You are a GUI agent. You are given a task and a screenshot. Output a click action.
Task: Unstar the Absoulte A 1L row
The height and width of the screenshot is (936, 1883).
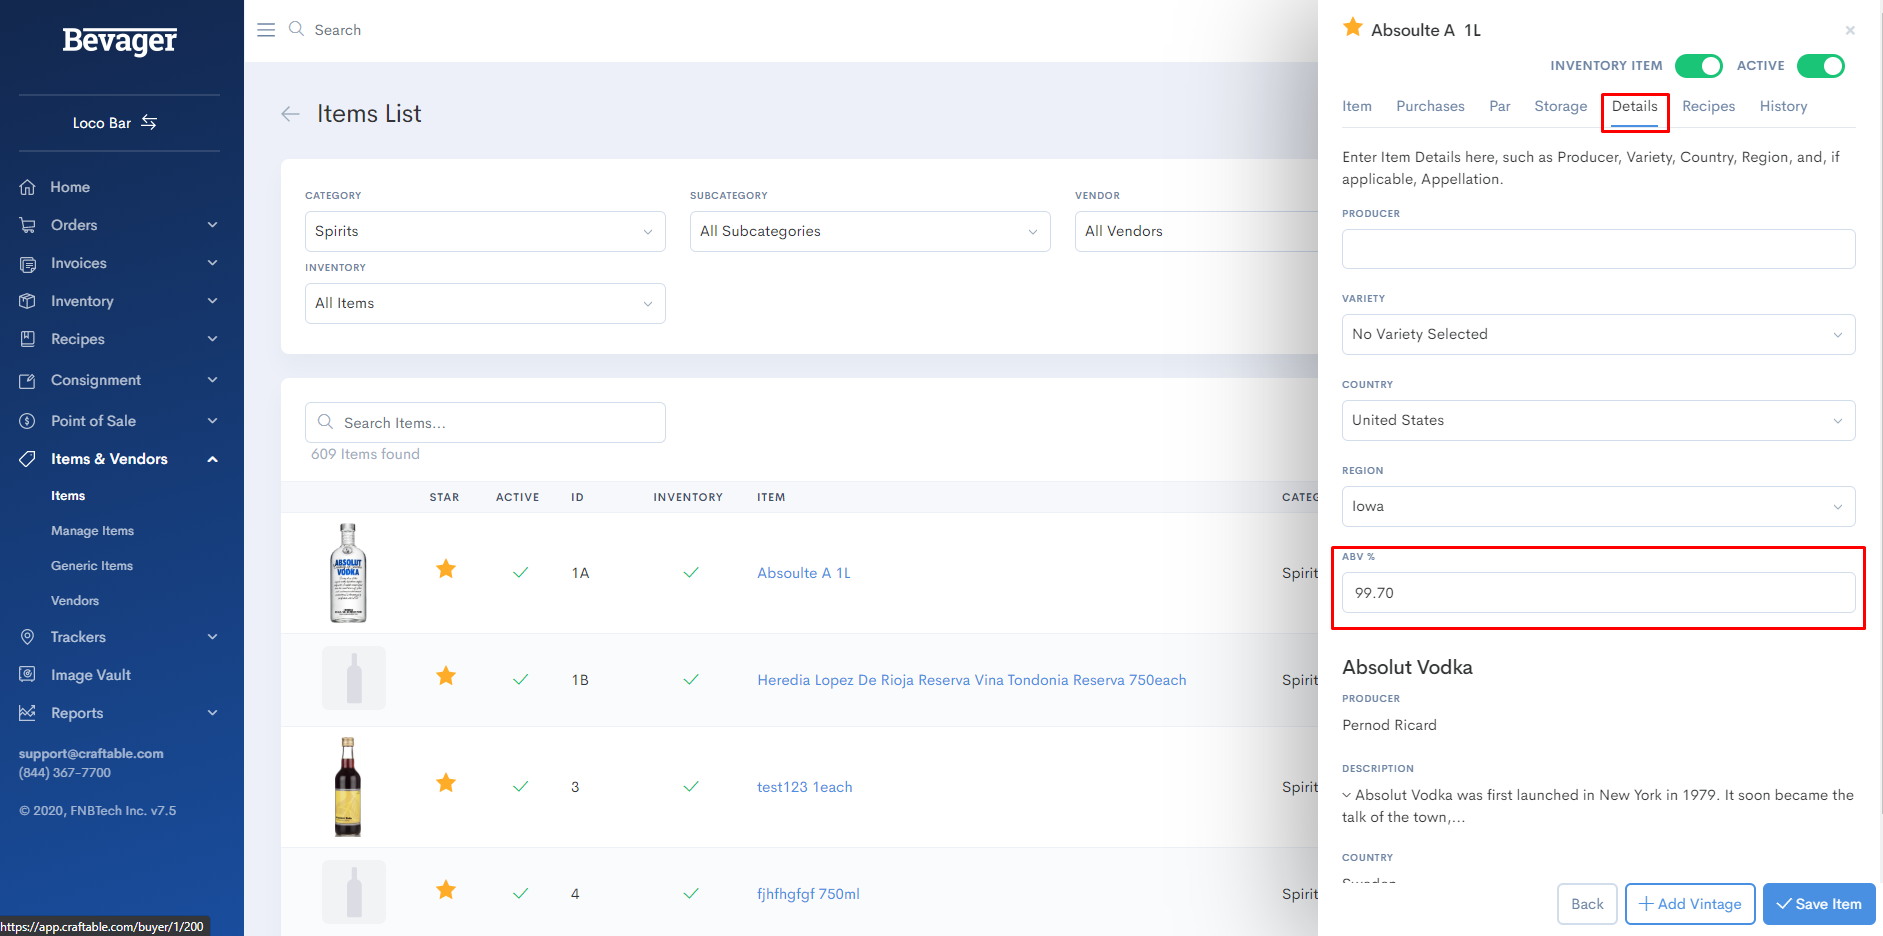pyautogui.click(x=446, y=569)
